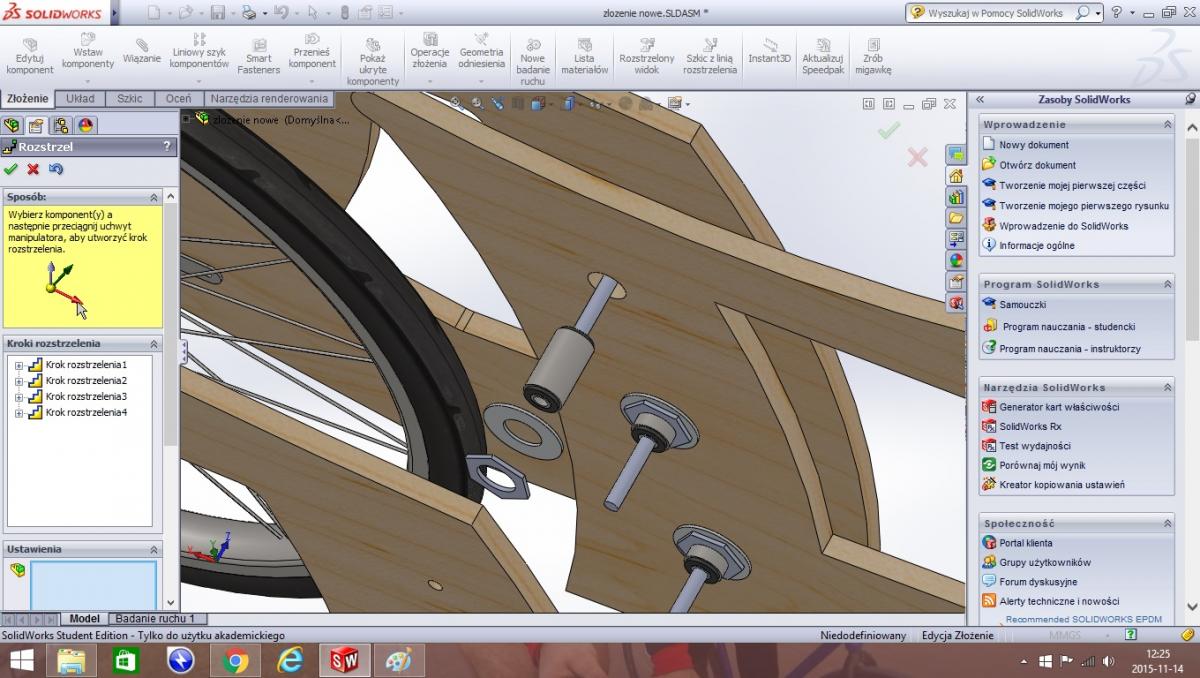The width and height of the screenshot is (1200, 678).
Task: Open ConfigurationManager tab icon
Action: [61, 125]
